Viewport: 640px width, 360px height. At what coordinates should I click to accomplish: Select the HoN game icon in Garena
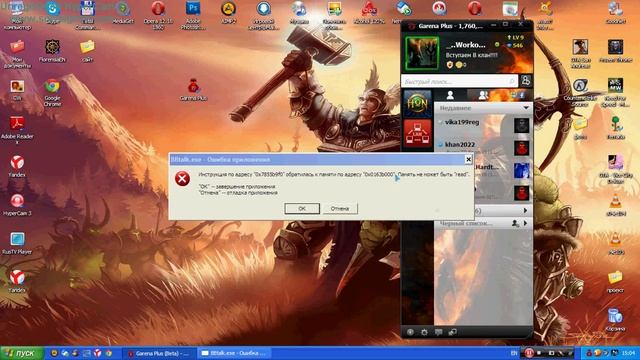point(418,103)
